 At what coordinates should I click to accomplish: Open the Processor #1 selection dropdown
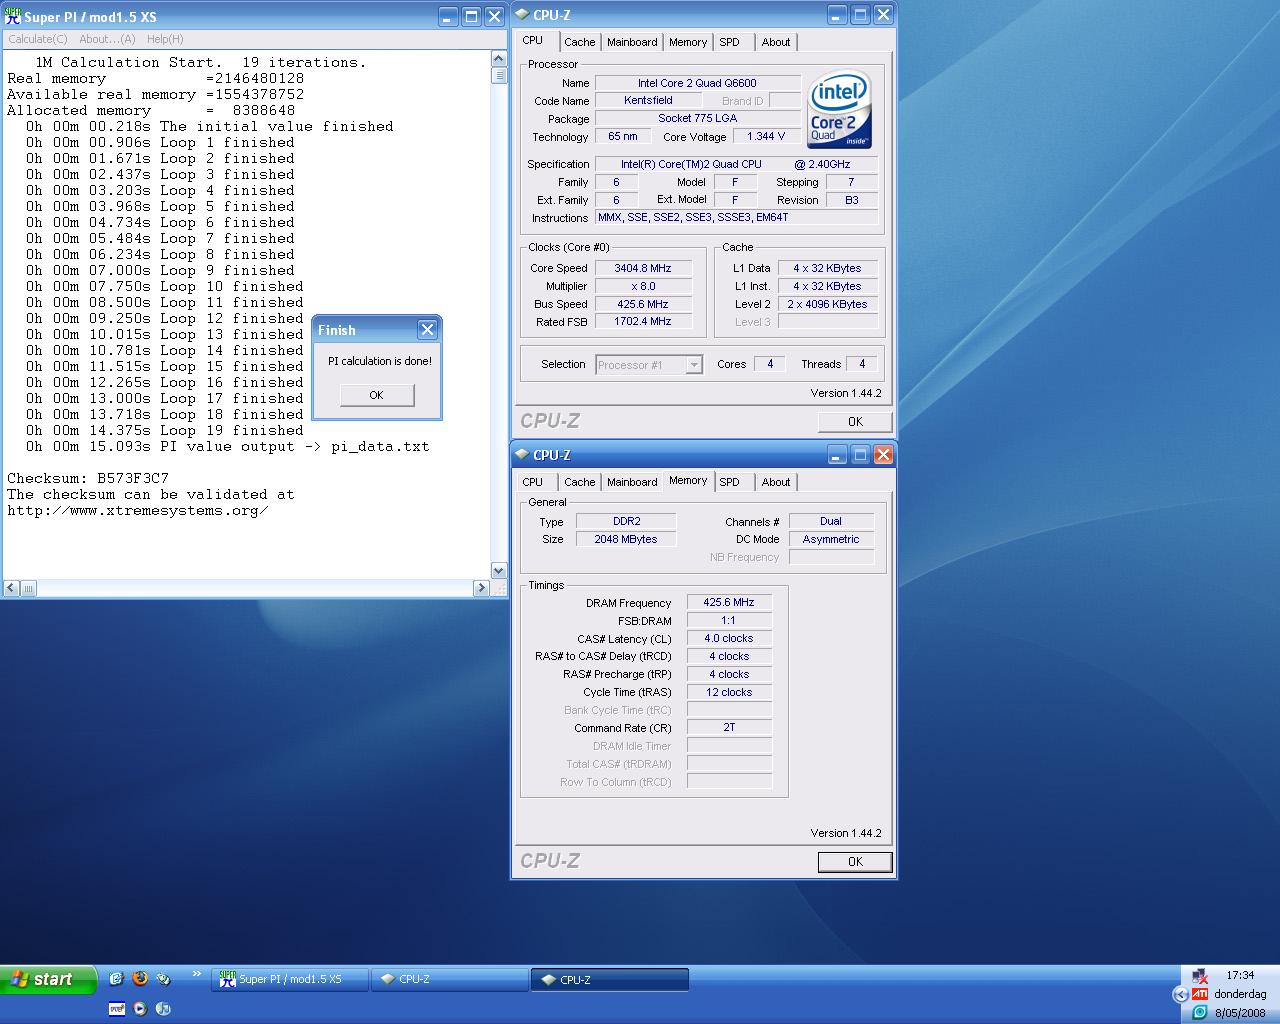coord(694,365)
